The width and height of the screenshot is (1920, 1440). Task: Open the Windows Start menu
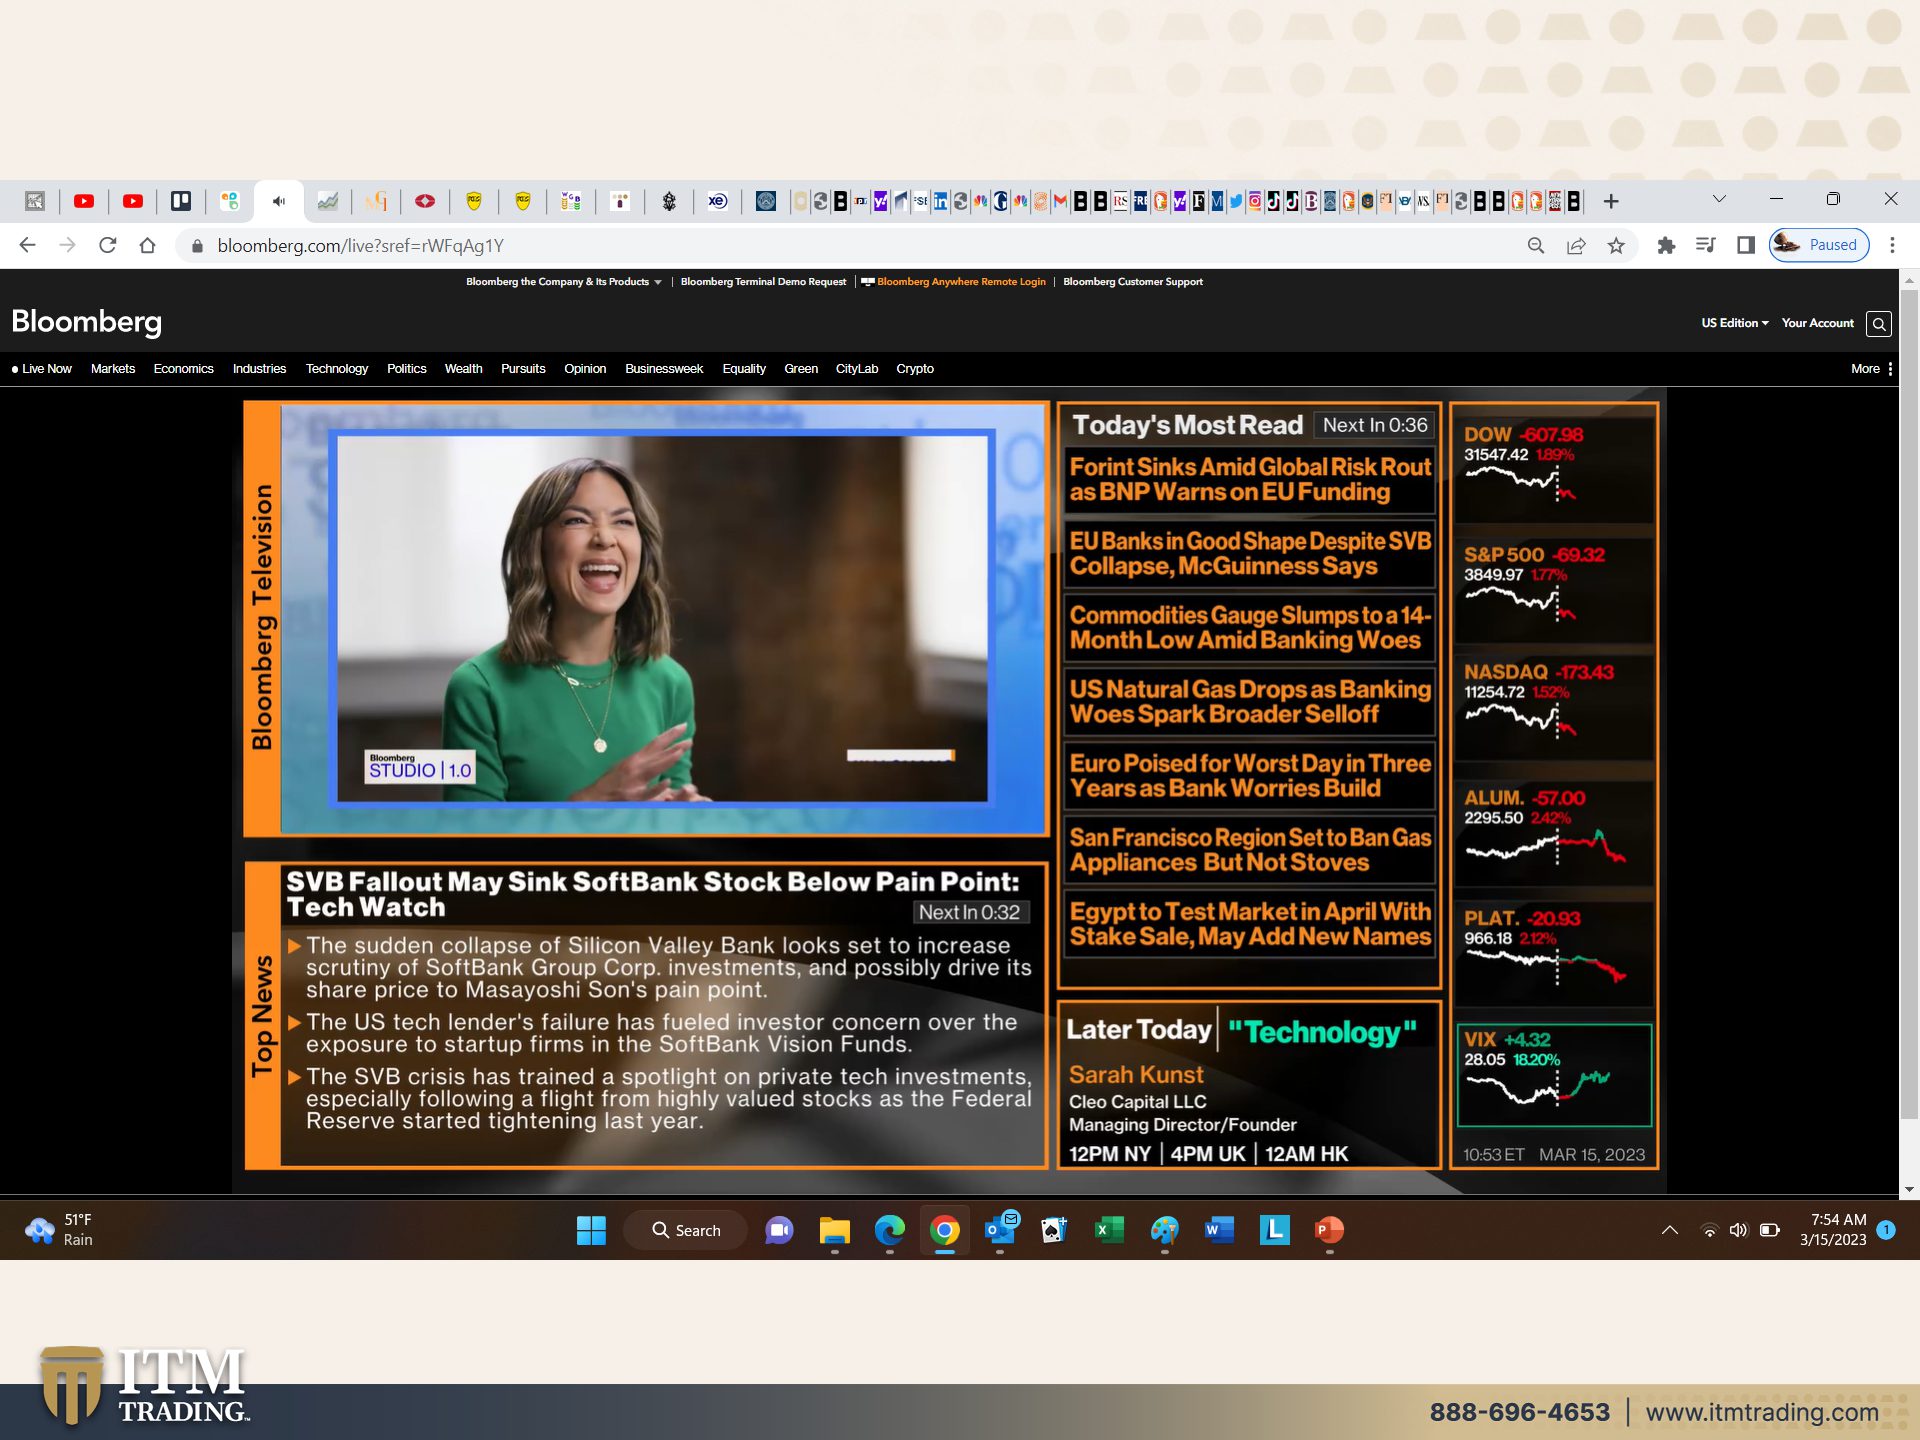pyautogui.click(x=591, y=1230)
